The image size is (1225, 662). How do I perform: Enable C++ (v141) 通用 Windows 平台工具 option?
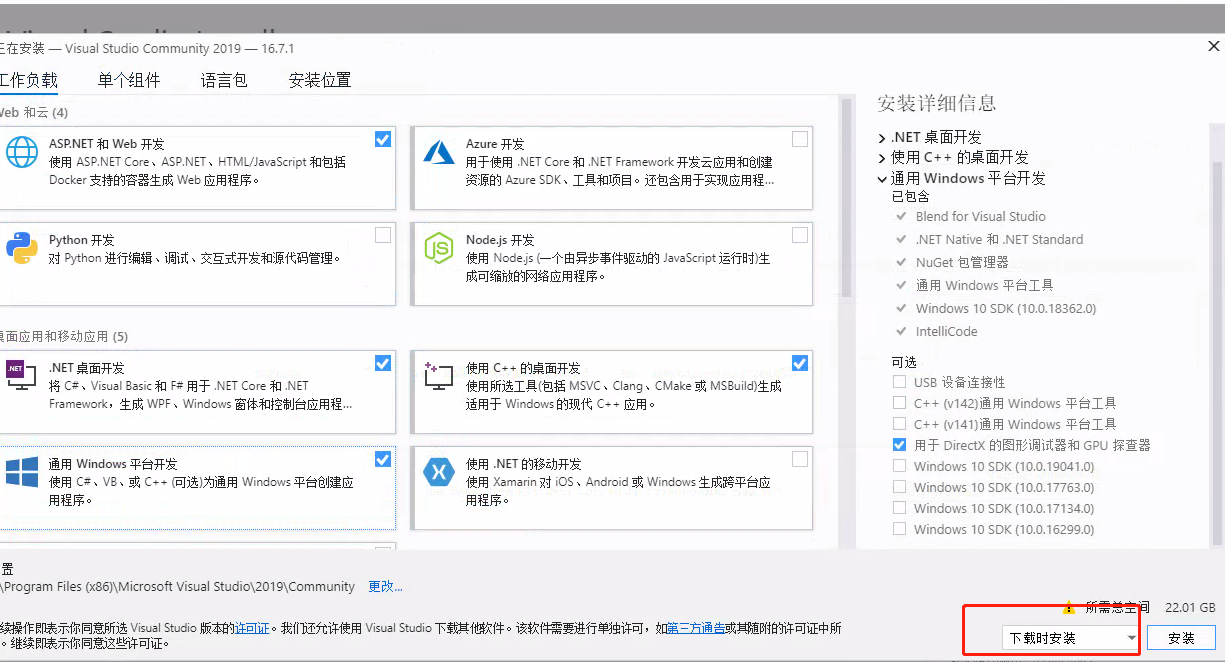click(899, 424)
